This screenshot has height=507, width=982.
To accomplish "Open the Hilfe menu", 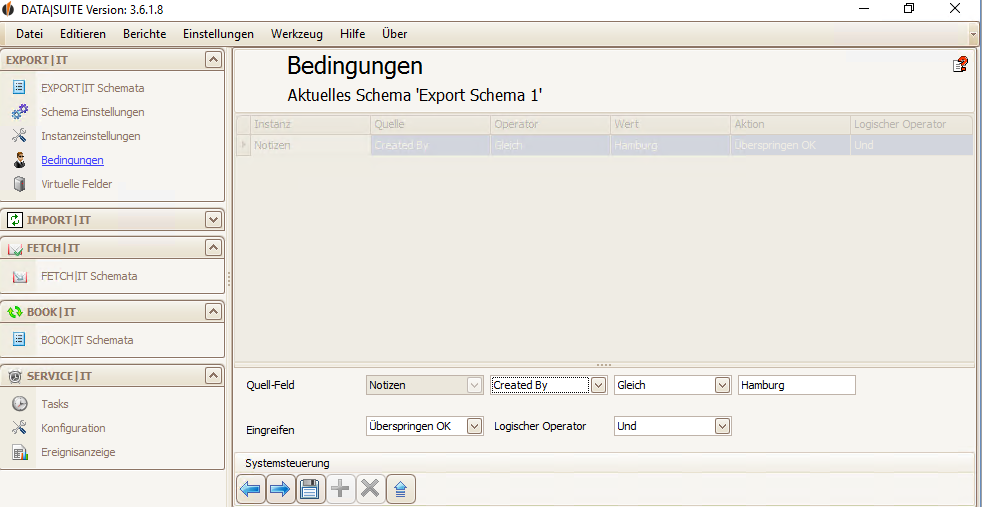I will pyautogui.click(x=353, y=34).
